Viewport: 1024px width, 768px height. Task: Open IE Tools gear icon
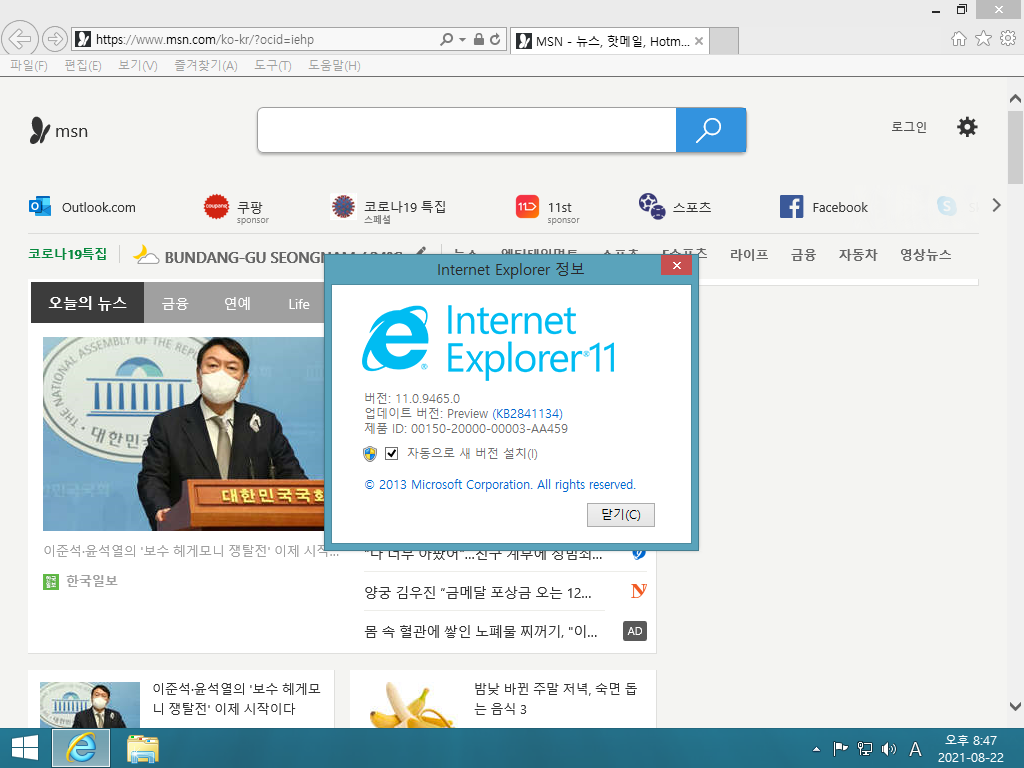(x=1008, y=39)
